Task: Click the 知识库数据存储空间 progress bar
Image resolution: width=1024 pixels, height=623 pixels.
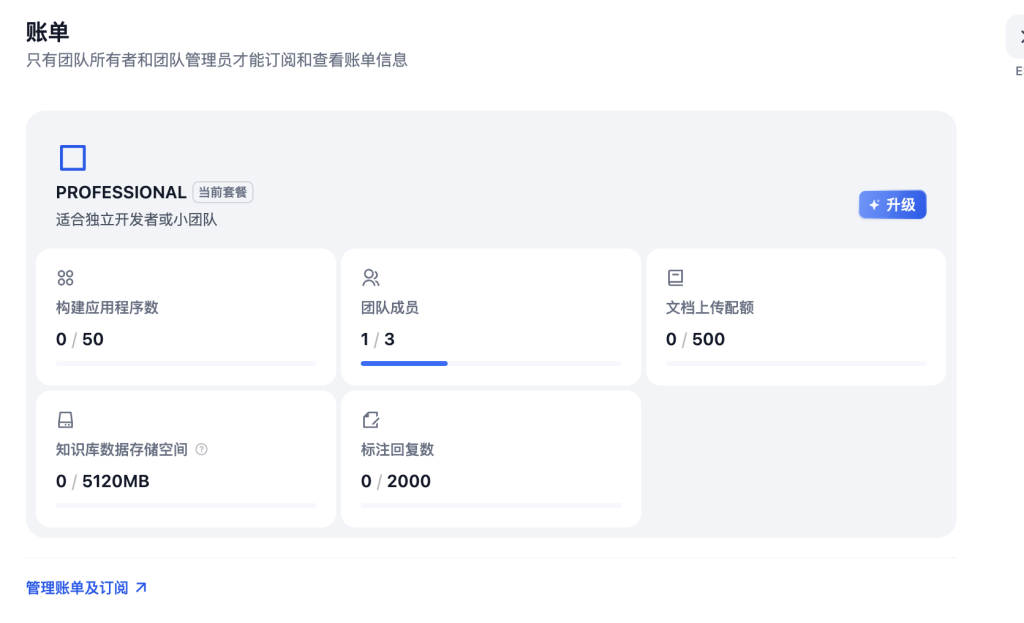Action: tap(186, 505)
